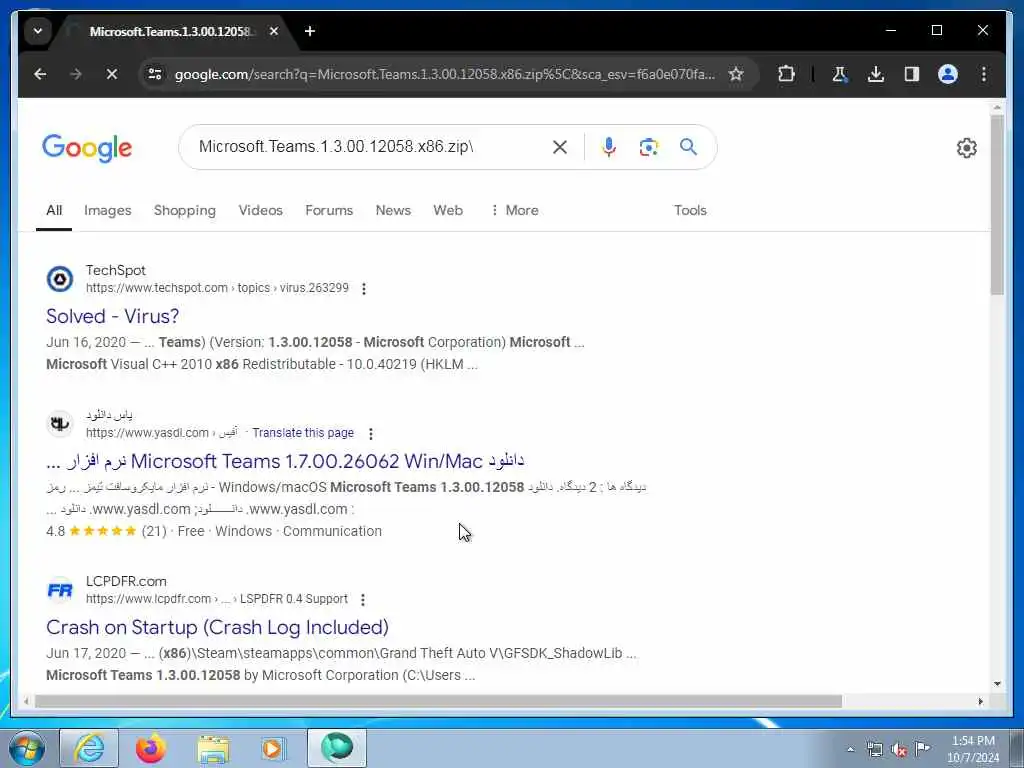1024x768 pixels.
Task: Bookmark this page with the star
Action: [736, 74]
